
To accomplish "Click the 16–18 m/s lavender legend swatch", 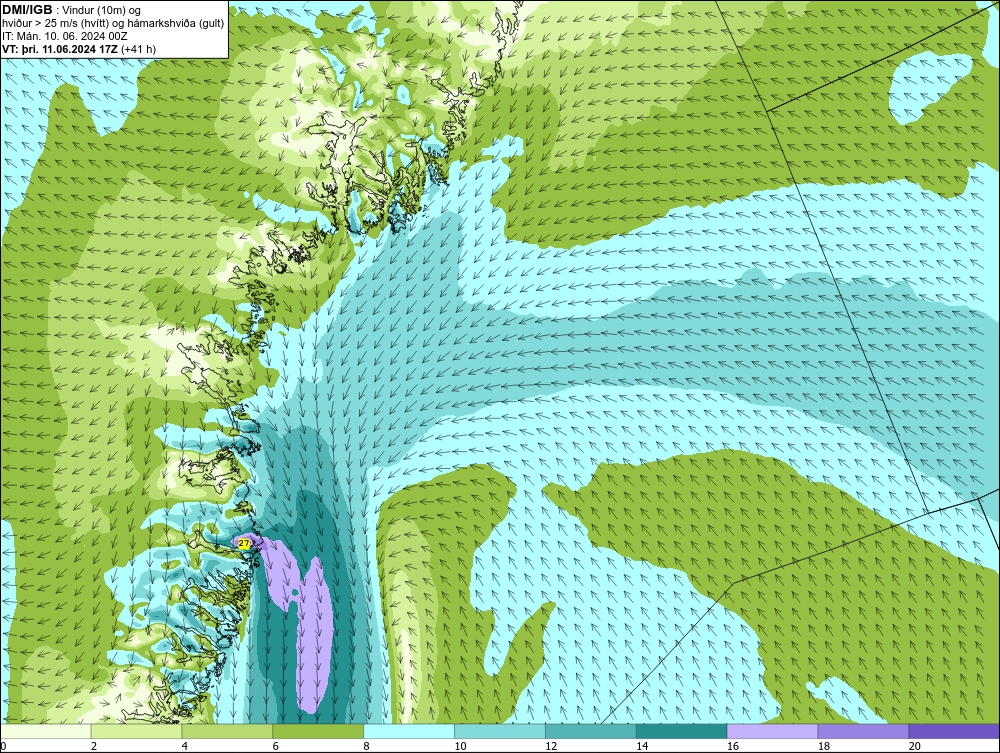I will click(772, 731).
